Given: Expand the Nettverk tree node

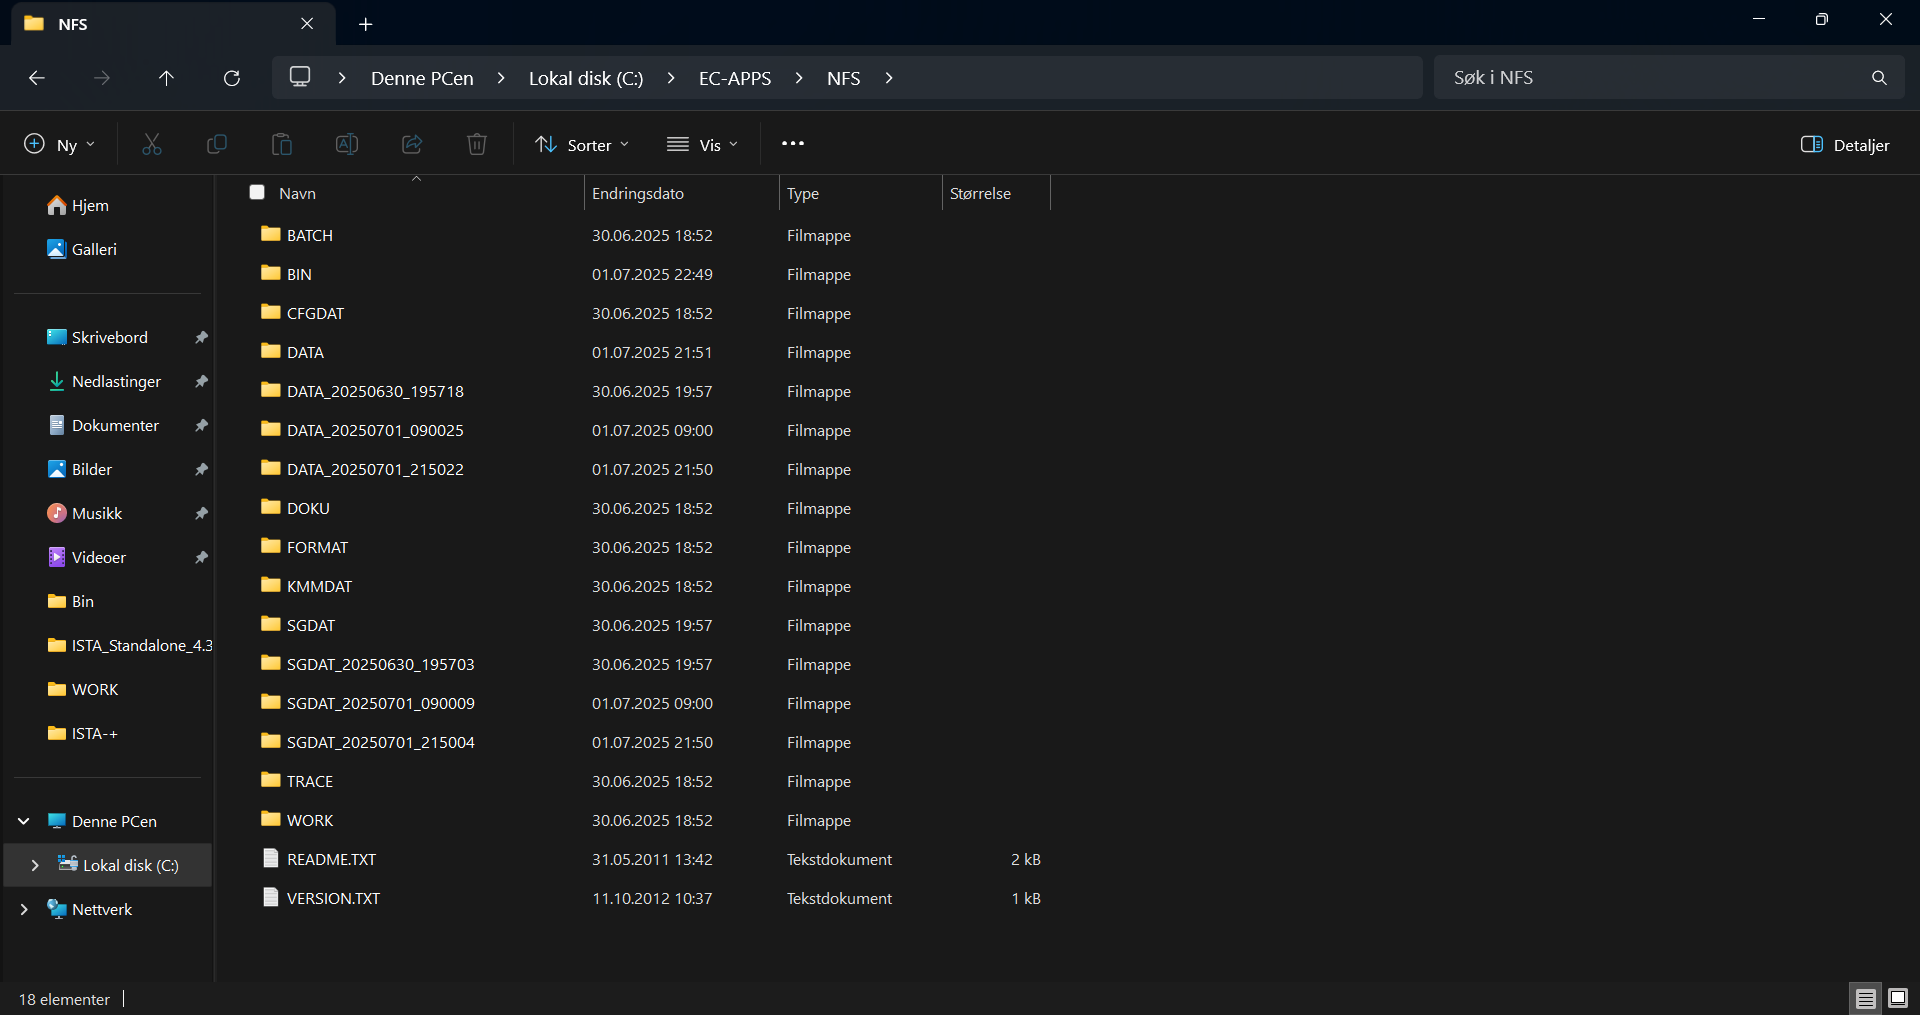Looking at the screenshot, I should click(24, 909).
